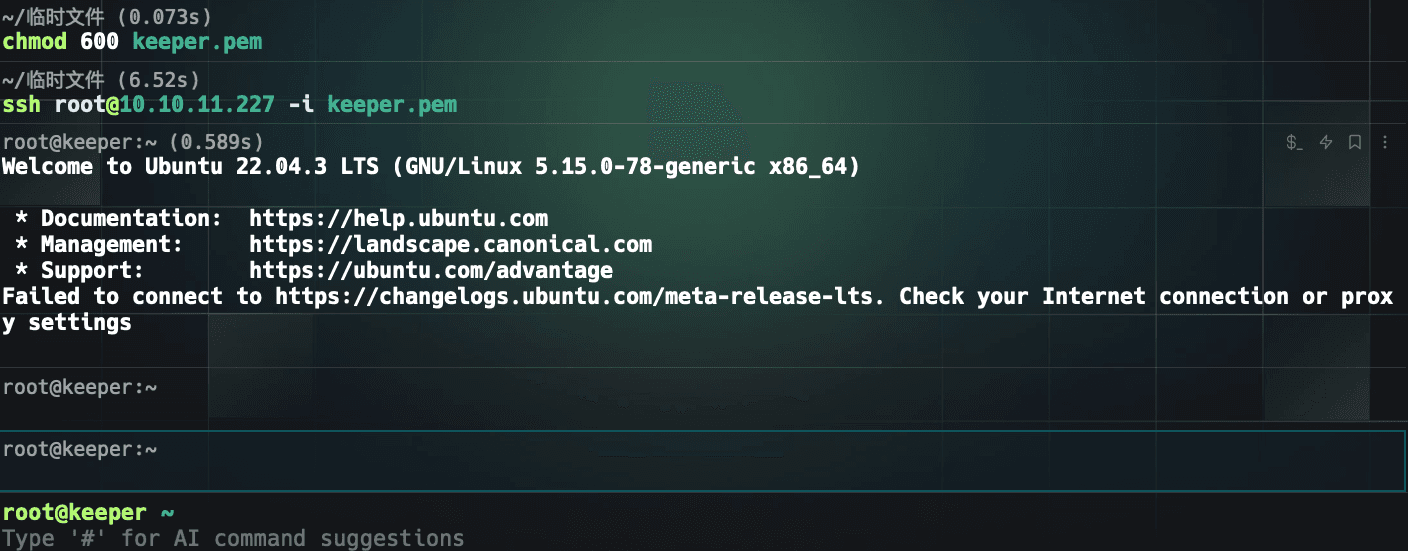Bookmark the ssh output block

click(x=1355, y=142)
